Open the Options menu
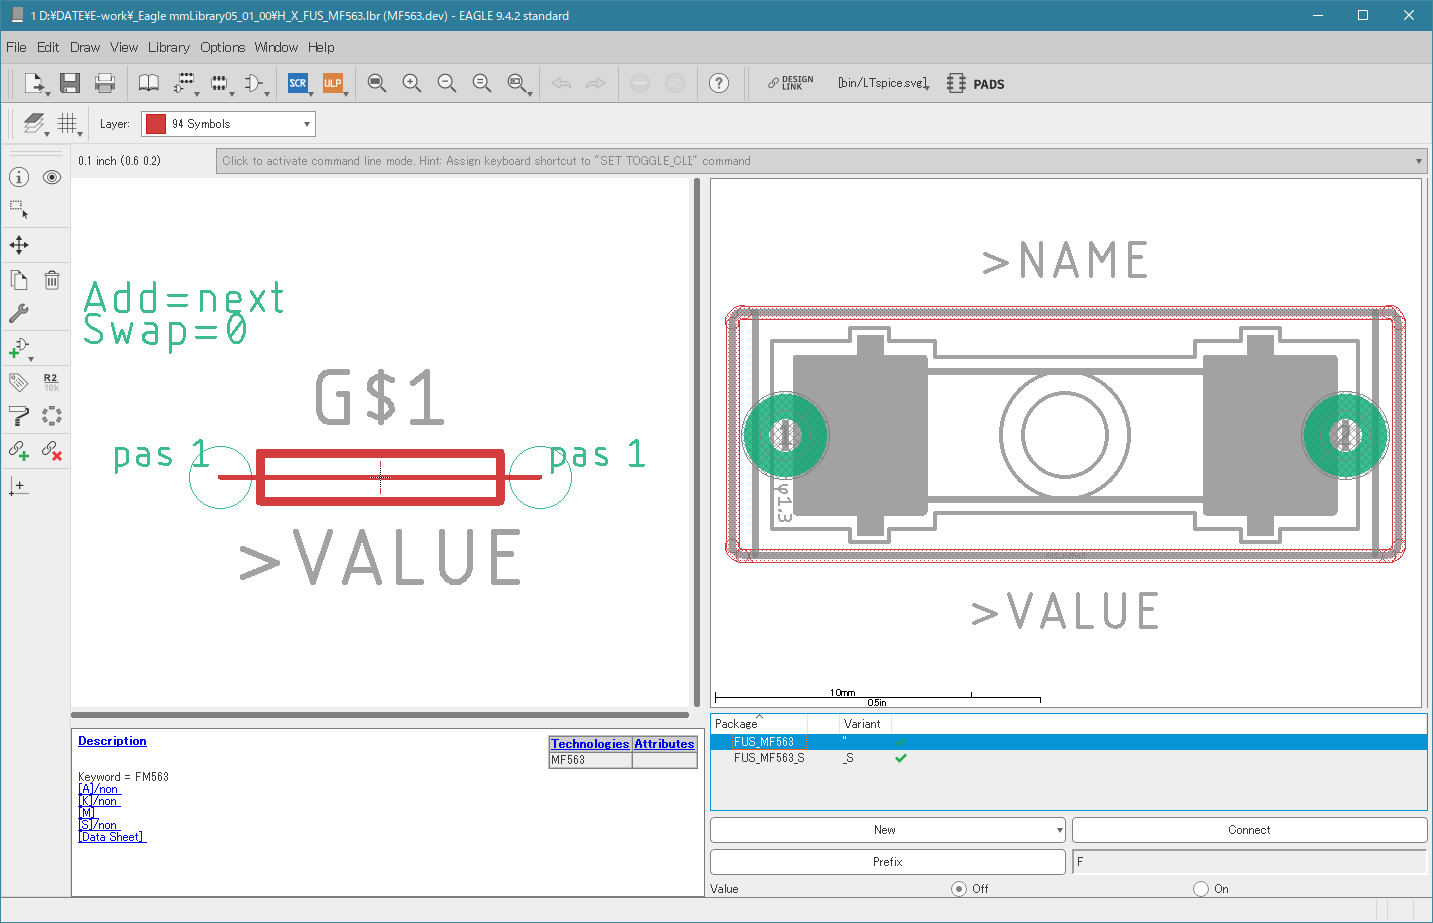This screenshot has height=923, width=1433. (x=222, y=47)
